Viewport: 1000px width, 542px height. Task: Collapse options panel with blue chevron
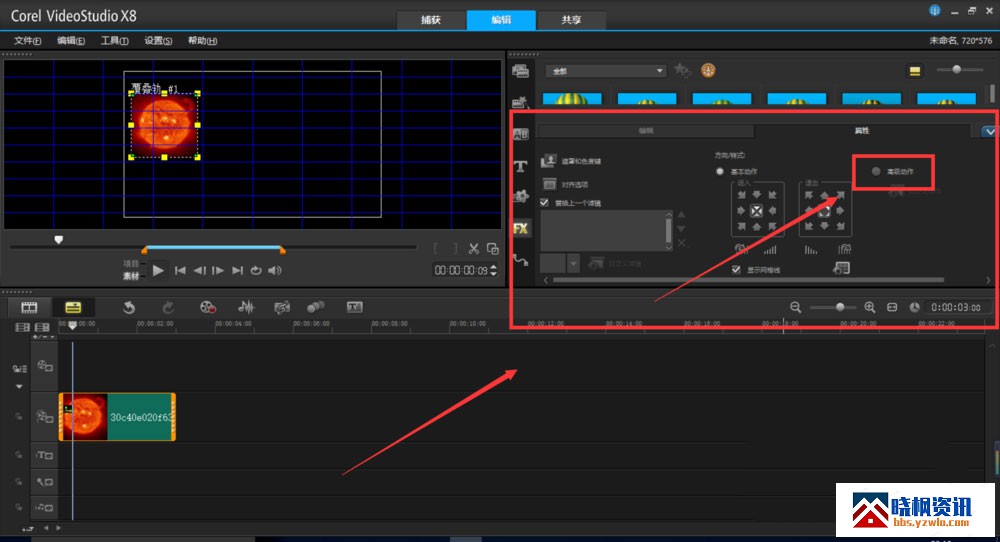[989, 131]
